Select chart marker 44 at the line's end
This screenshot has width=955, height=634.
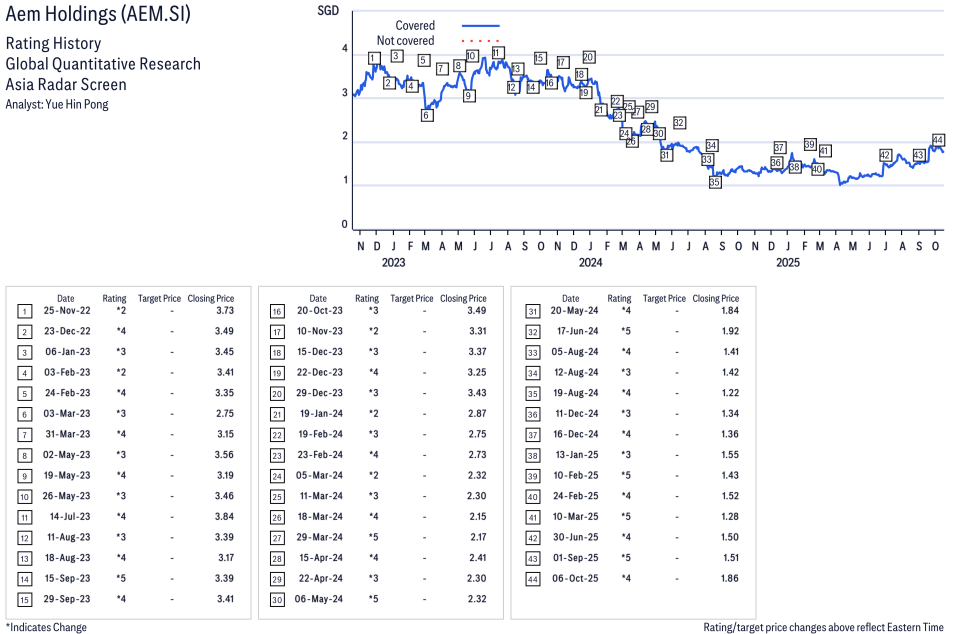(x=938, y=140)
